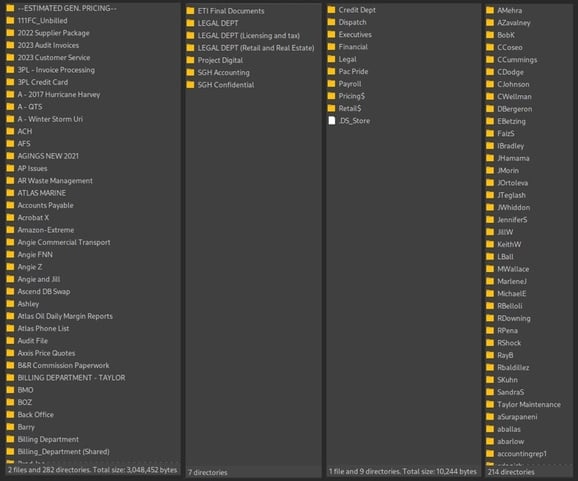578x481 pixels.
Task: Click the 214 directories status text
Action: (x=511, y=471)
